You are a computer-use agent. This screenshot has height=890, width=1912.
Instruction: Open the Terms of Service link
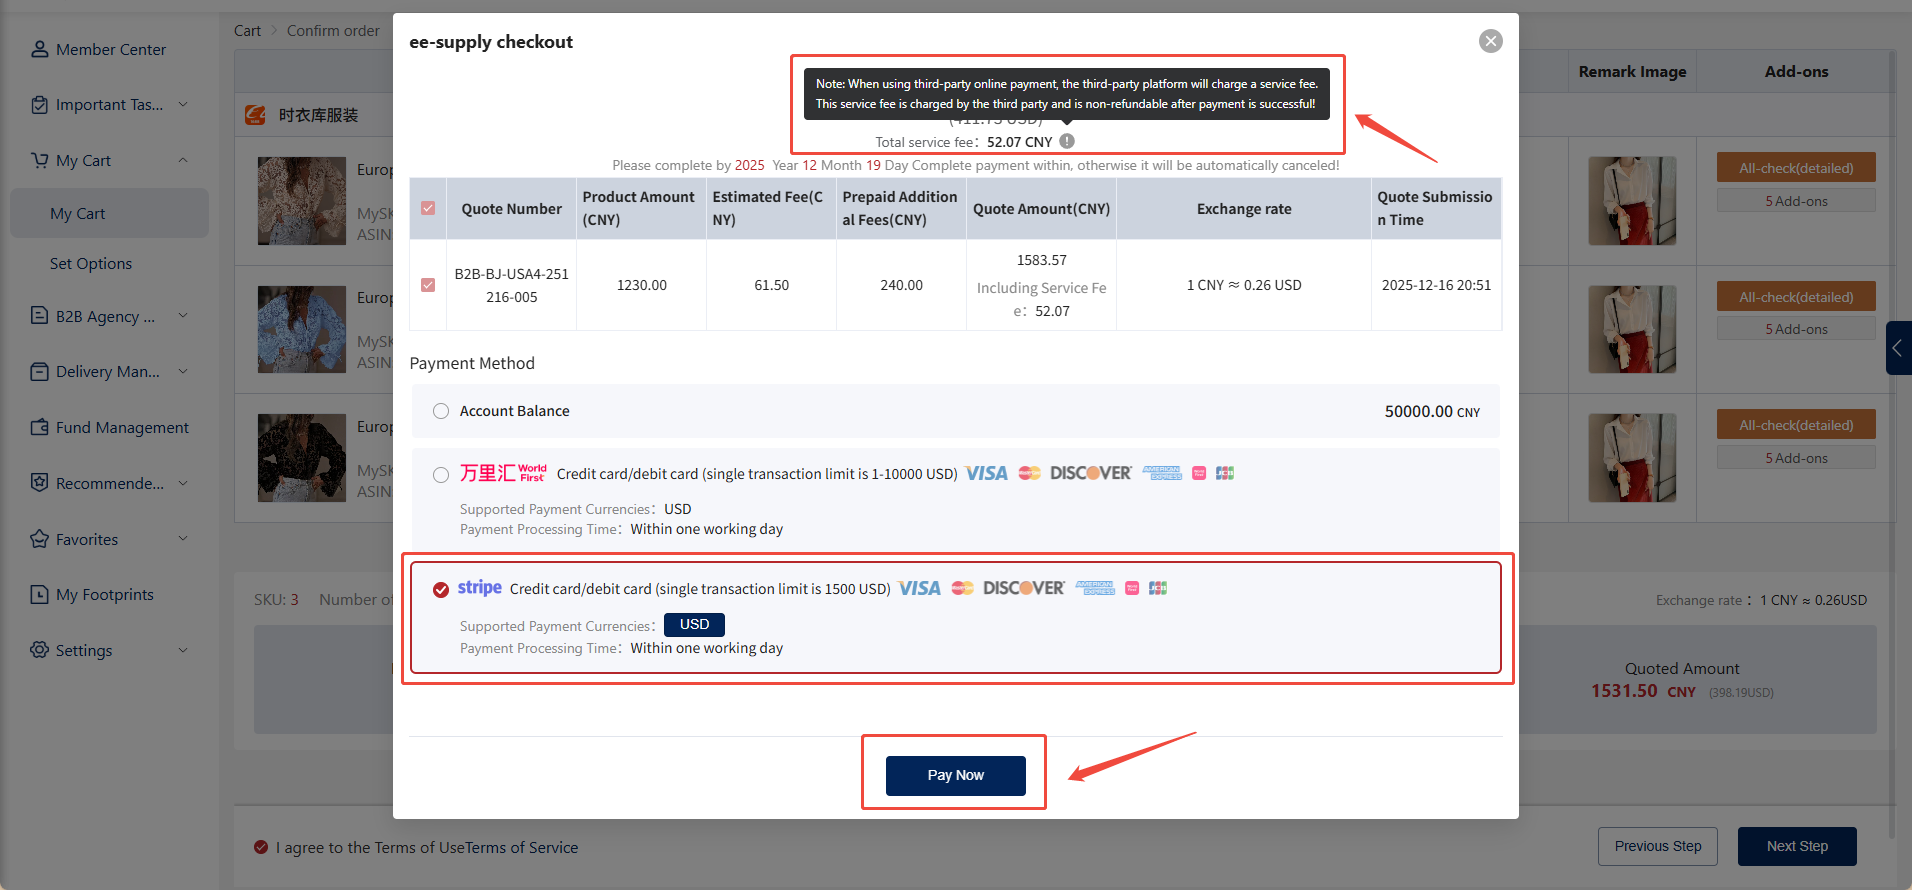pyautogui.click(x=522, y=847)
